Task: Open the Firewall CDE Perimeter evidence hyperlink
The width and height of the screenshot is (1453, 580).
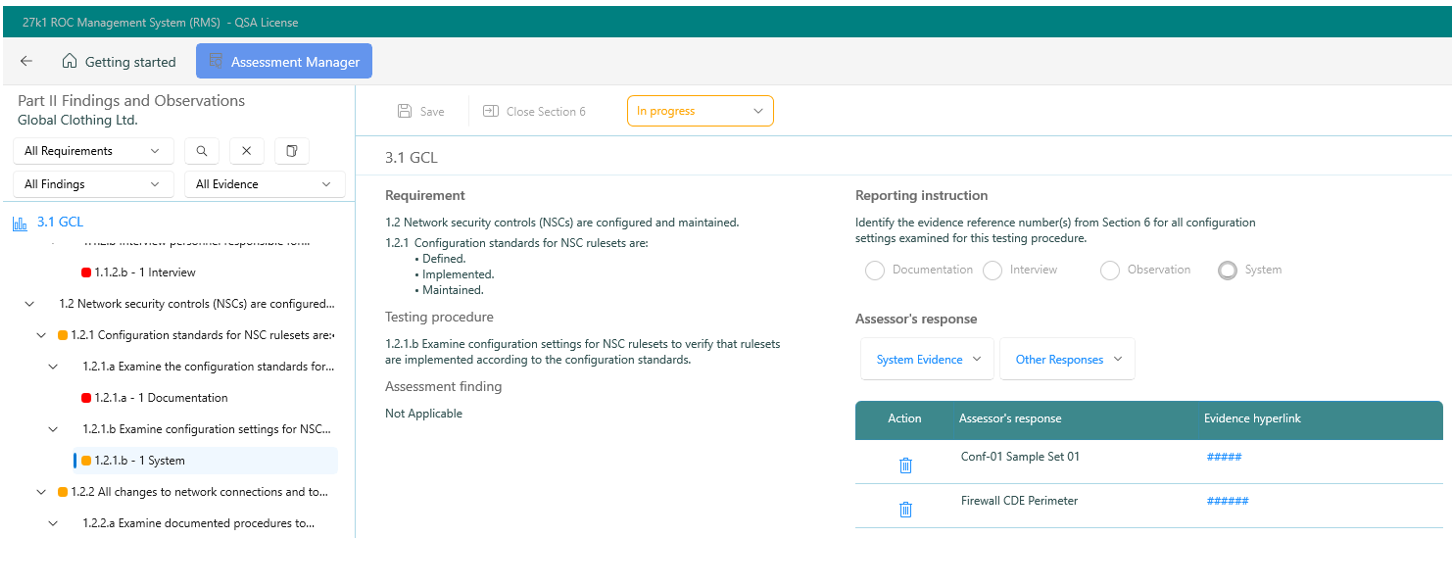Action: point(1227,501)
